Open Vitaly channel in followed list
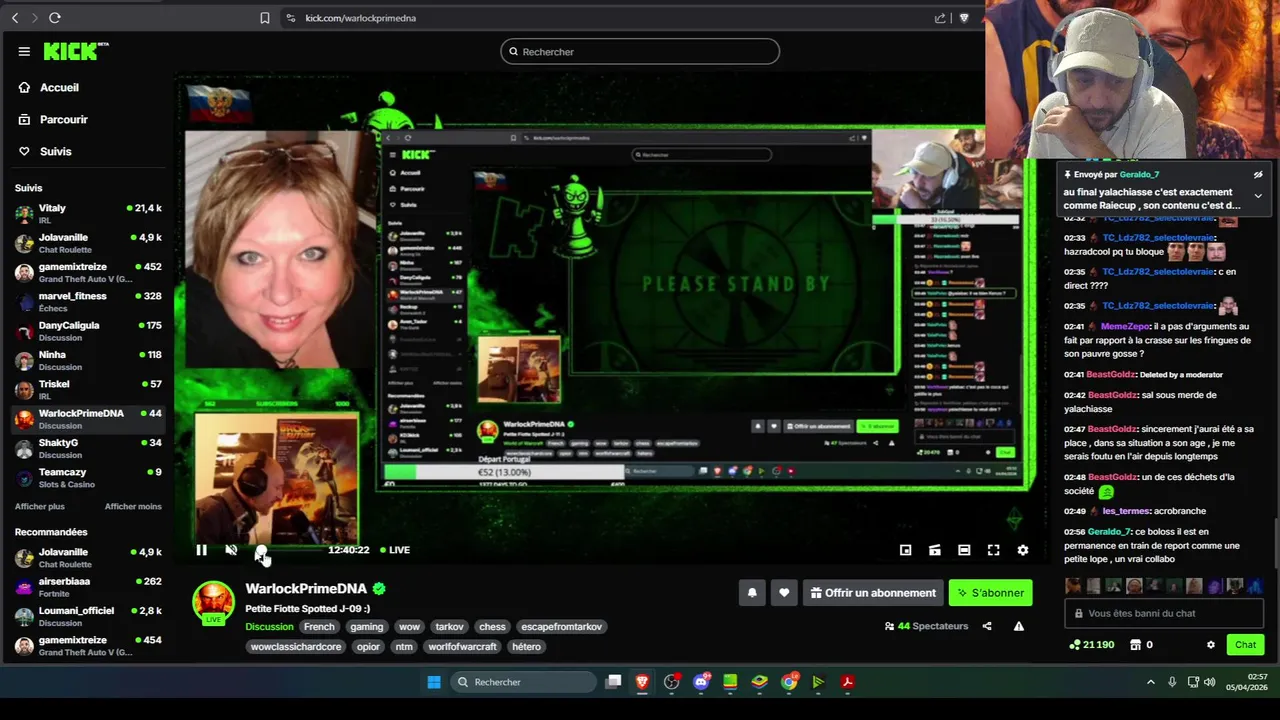The height and width of the screenshot is (720, 1280). click(88, 214)
